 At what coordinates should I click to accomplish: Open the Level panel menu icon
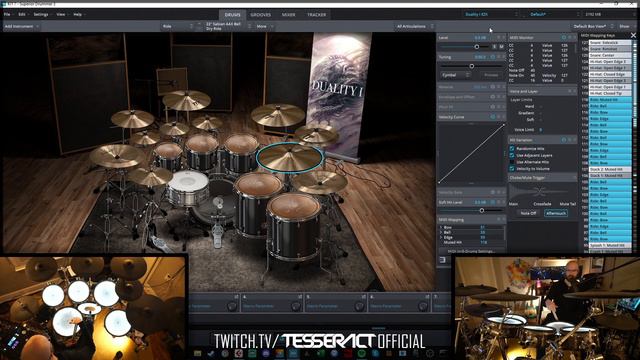click(499, 38)
